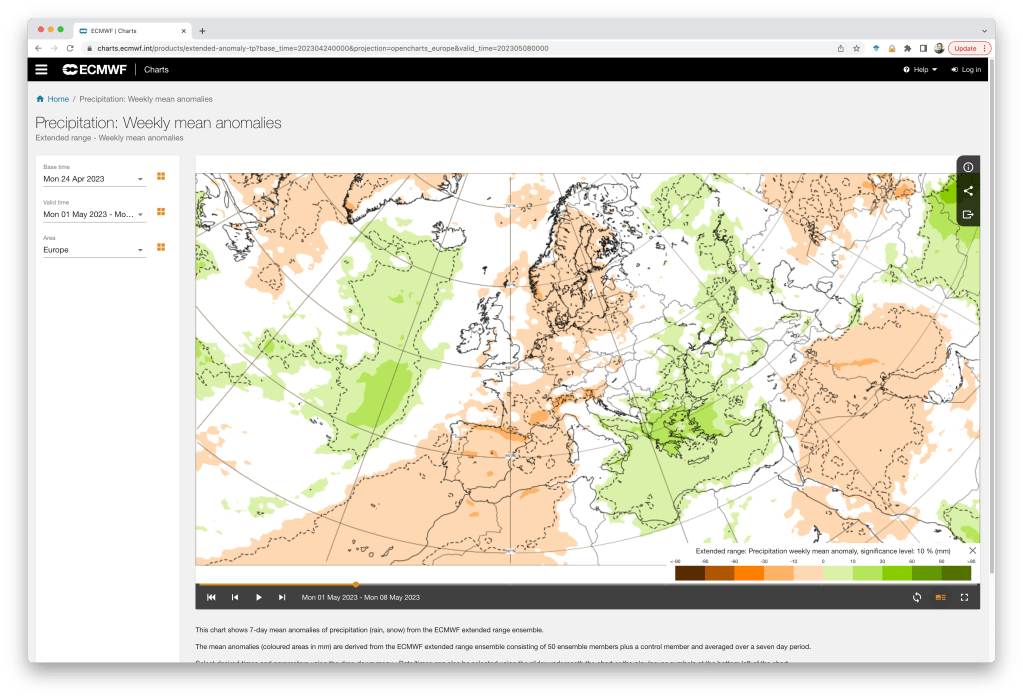Click the chart info icon
Screen dimensions: 1023x699
click(x=967, y=167)
